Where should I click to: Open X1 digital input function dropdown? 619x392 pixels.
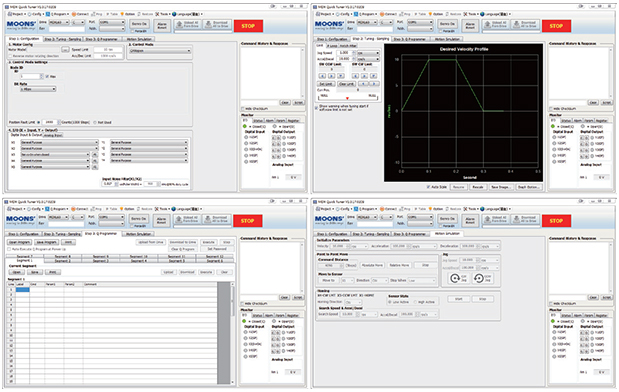tap(59, 143)
